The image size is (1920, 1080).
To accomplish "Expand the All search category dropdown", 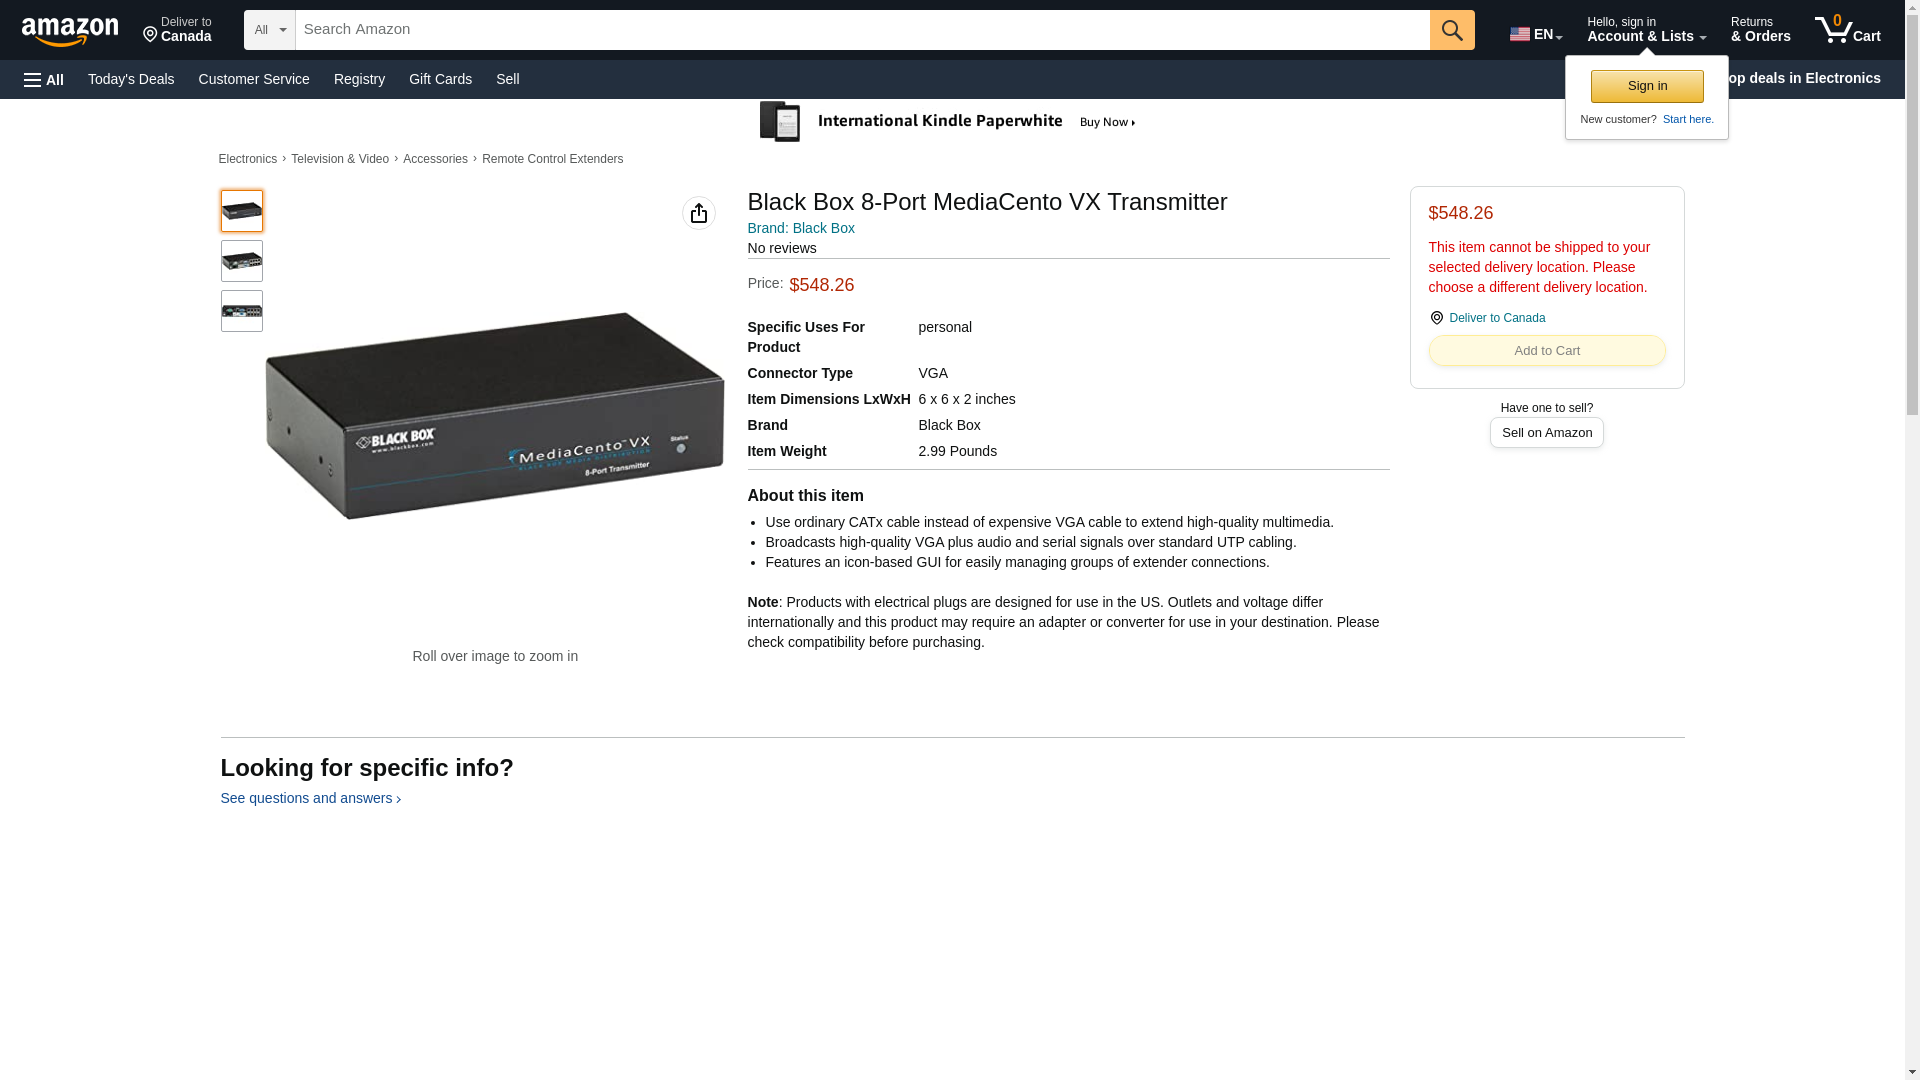I will (269, 30).
